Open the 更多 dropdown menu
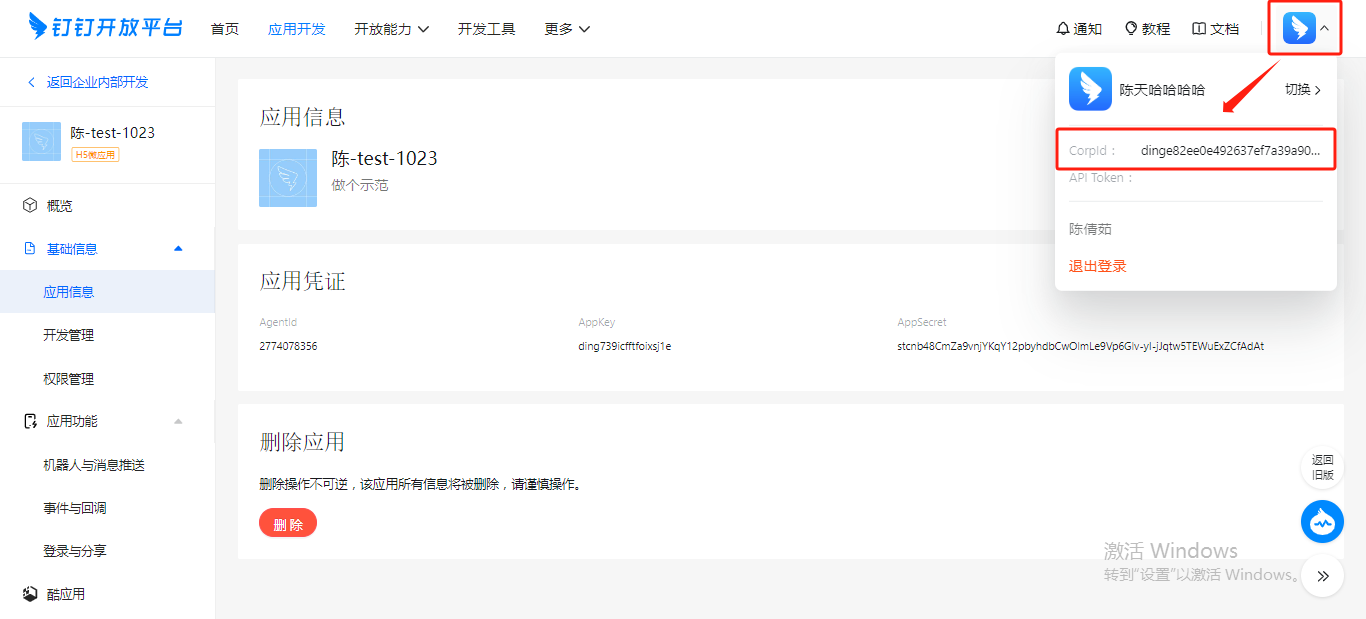Viewport: 1366px width, 619px height. coord(568,29)
